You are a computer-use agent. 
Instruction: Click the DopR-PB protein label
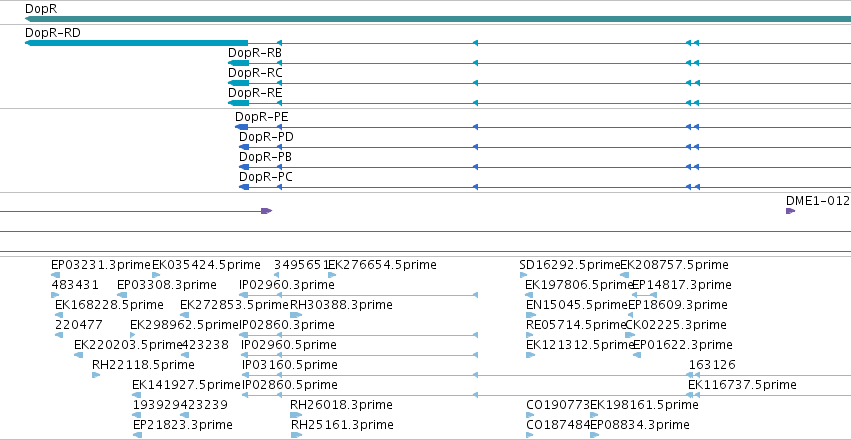tap(265, 157)
